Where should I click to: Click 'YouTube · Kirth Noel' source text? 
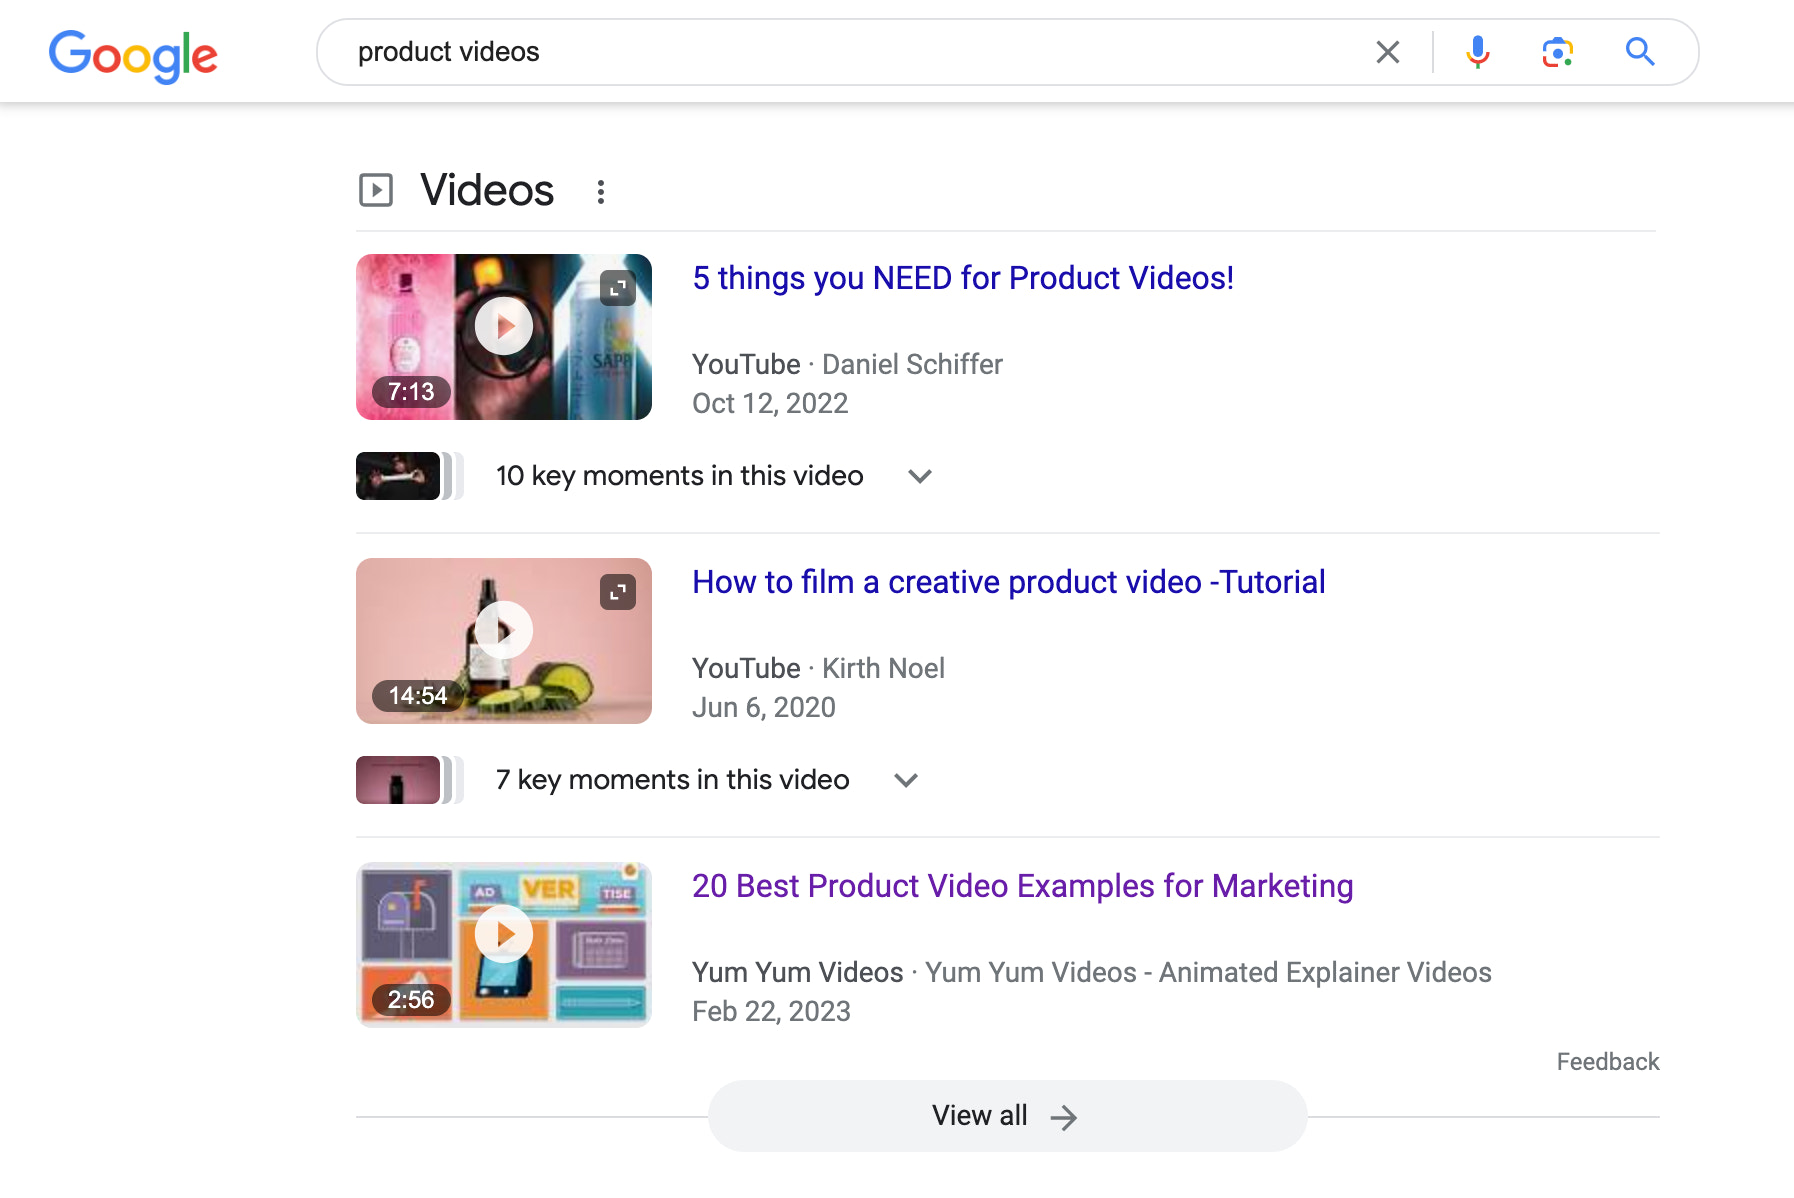click(818, 668)
